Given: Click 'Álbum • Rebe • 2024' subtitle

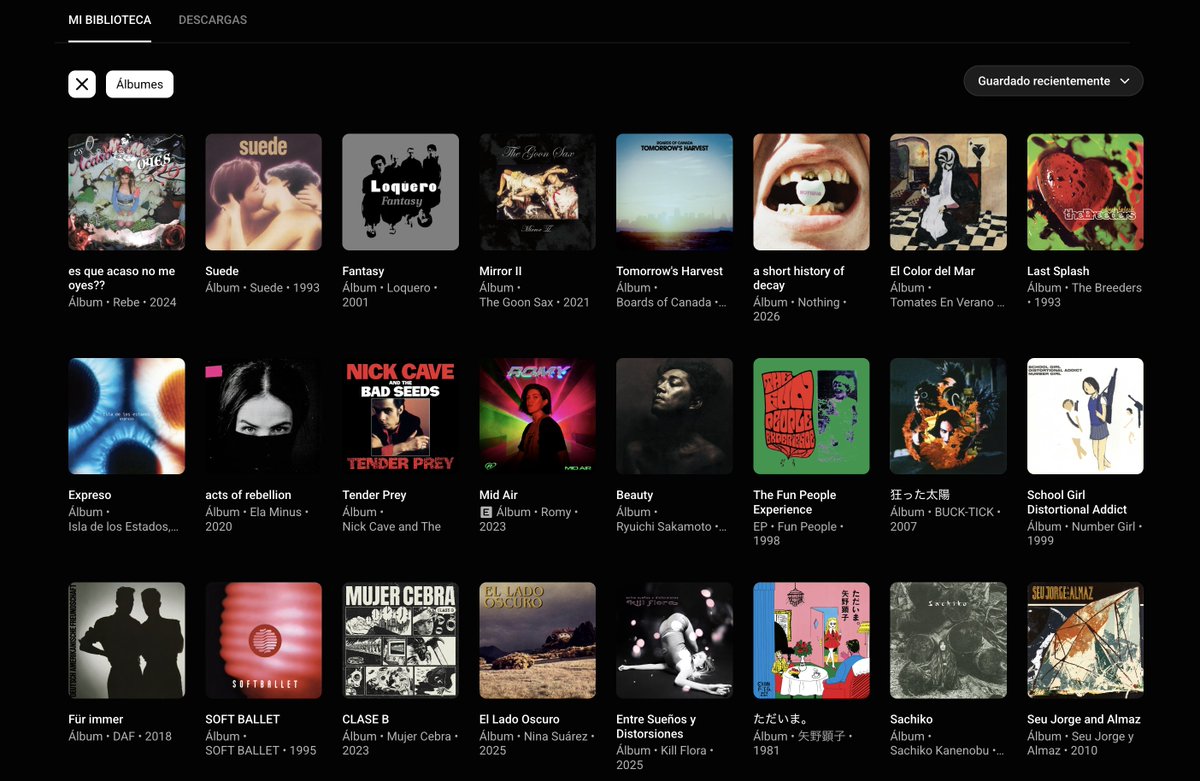Looking at the screenshot, I should [x=122, y=302].
